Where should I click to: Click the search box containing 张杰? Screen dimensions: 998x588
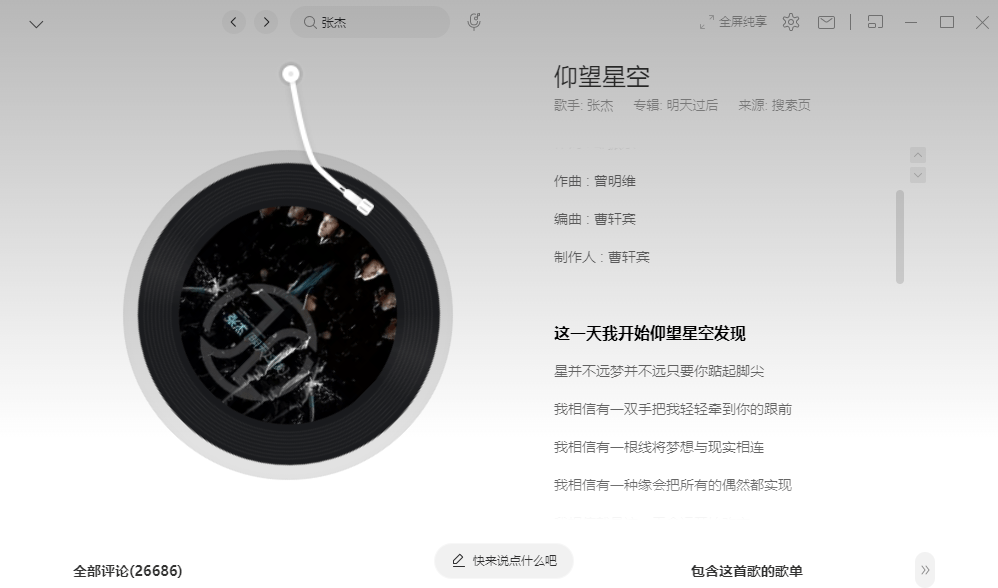[x=370, y=22]
